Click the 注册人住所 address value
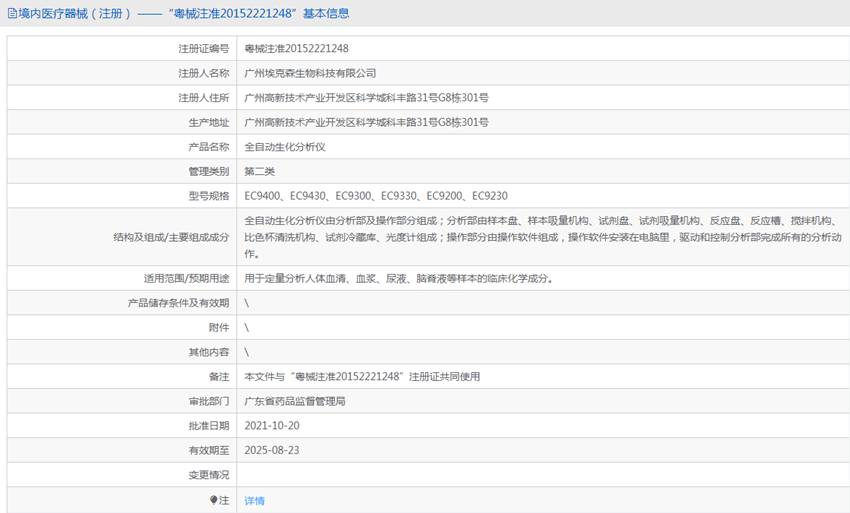This screenshot has width=850, height=513. click(x=366, y=98)
